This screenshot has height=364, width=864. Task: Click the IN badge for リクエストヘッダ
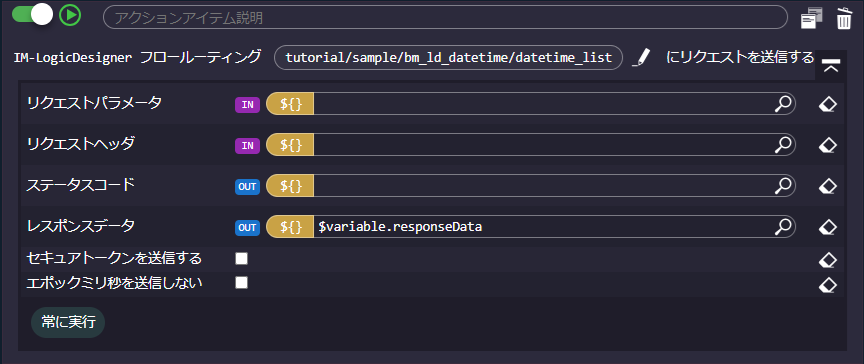click(x=247, y=145)
